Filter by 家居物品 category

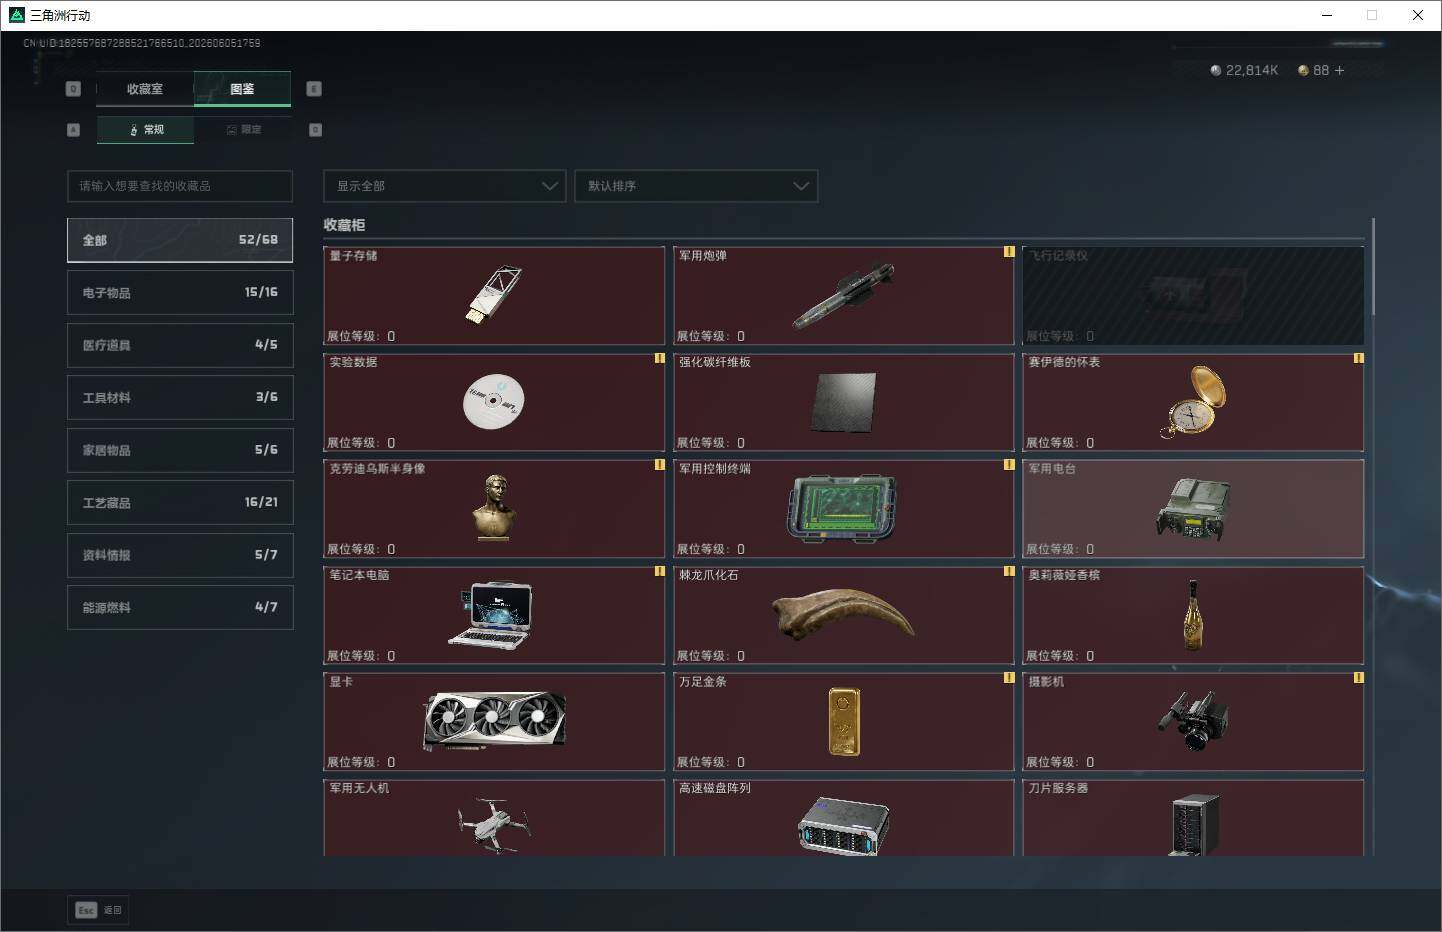coord(180,450)
